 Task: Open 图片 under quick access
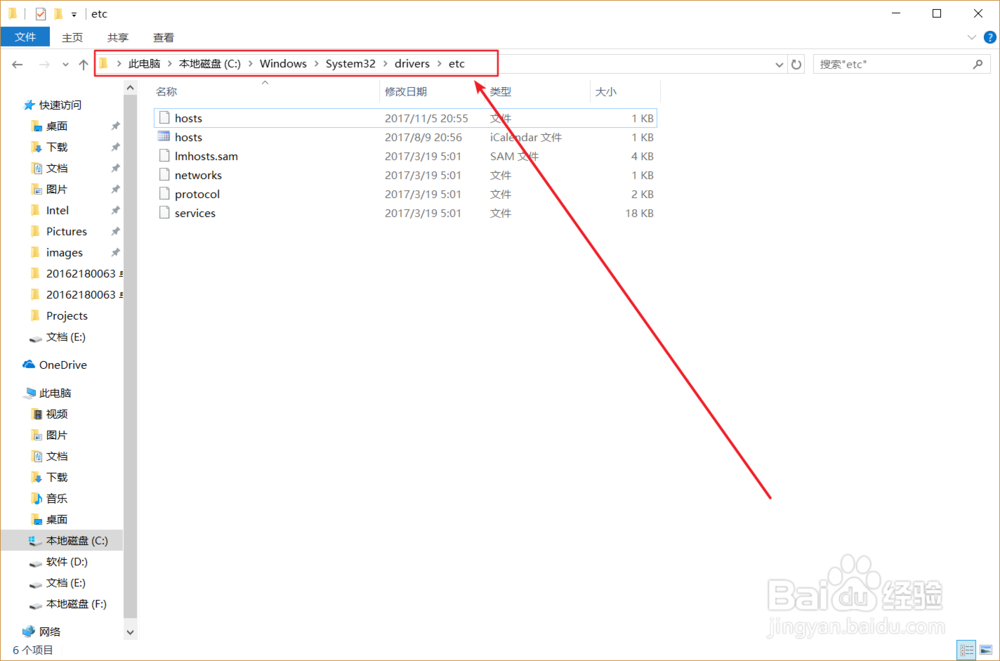click(57, 189)
